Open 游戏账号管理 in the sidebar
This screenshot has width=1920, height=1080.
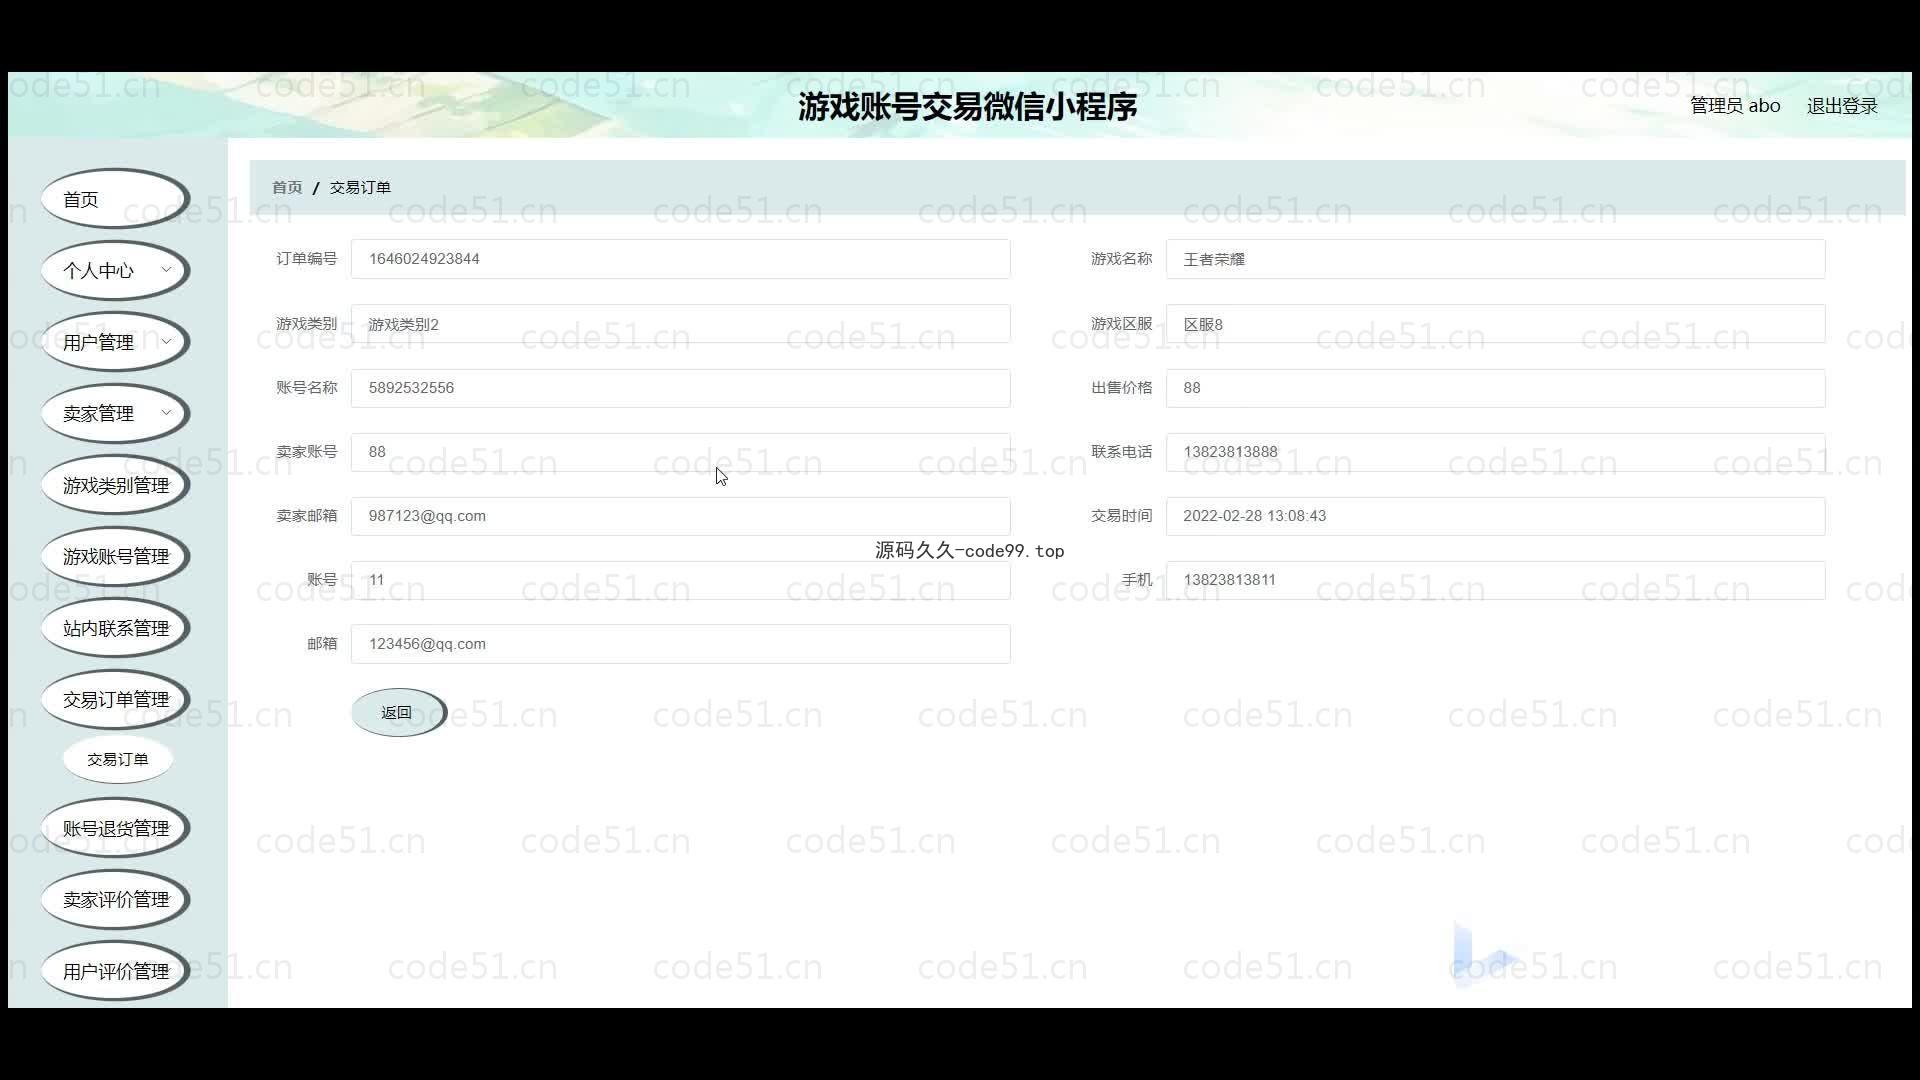click(x=115, y=556)
